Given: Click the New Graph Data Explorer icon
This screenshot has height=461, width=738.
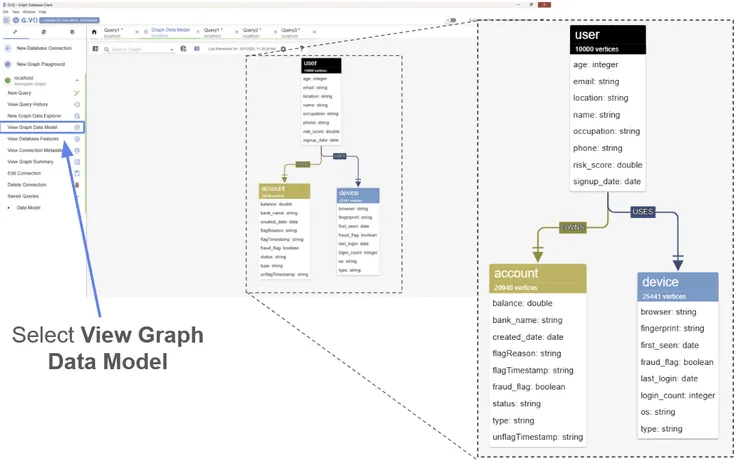Looking at the screenshot, I should 77,116.
